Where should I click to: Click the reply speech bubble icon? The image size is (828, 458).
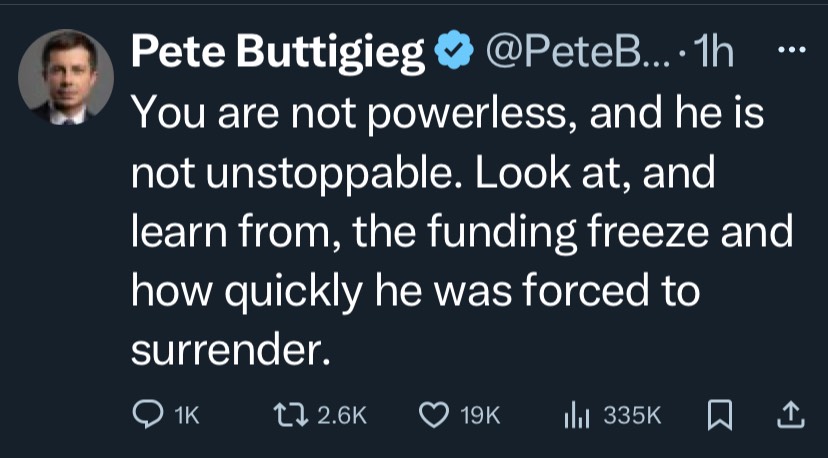coord(147,416)
